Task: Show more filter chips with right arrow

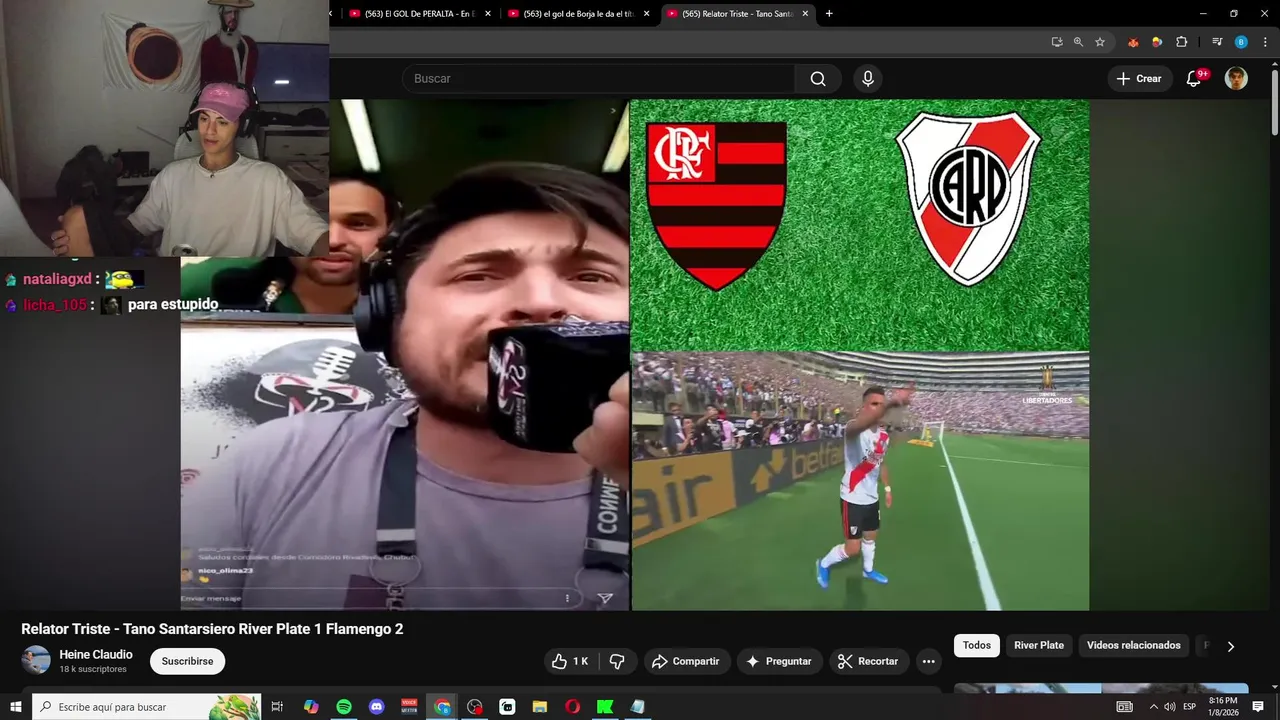Action: coord(1230,646)
